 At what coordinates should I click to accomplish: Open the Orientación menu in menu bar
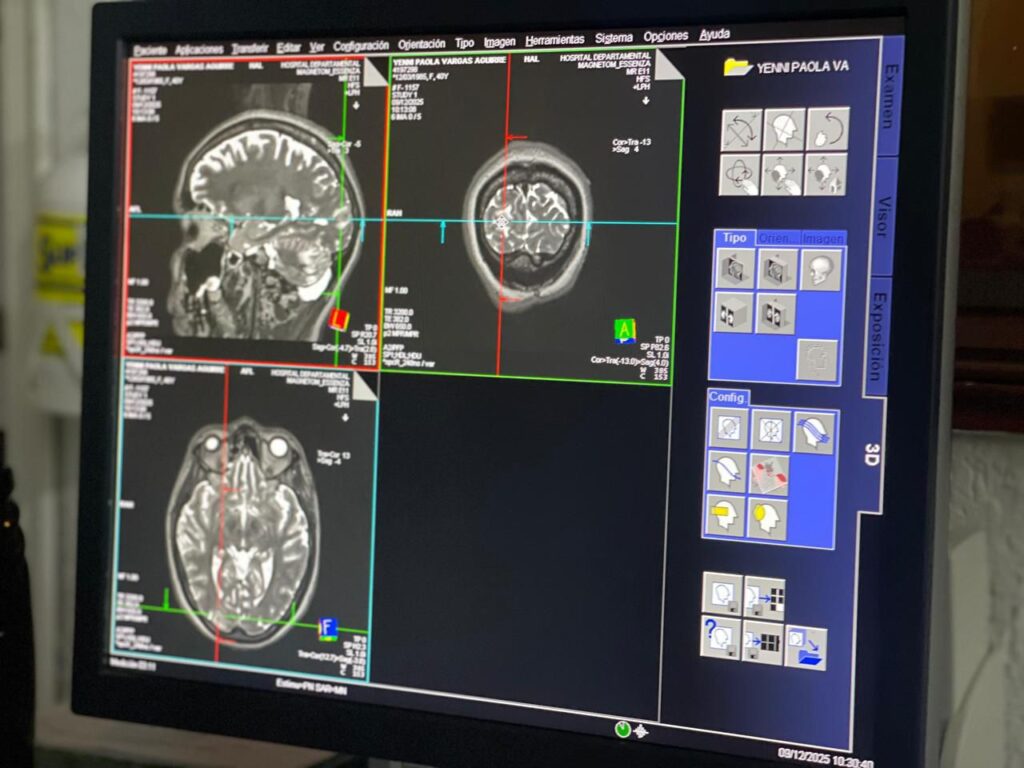[x=421, y=44]
